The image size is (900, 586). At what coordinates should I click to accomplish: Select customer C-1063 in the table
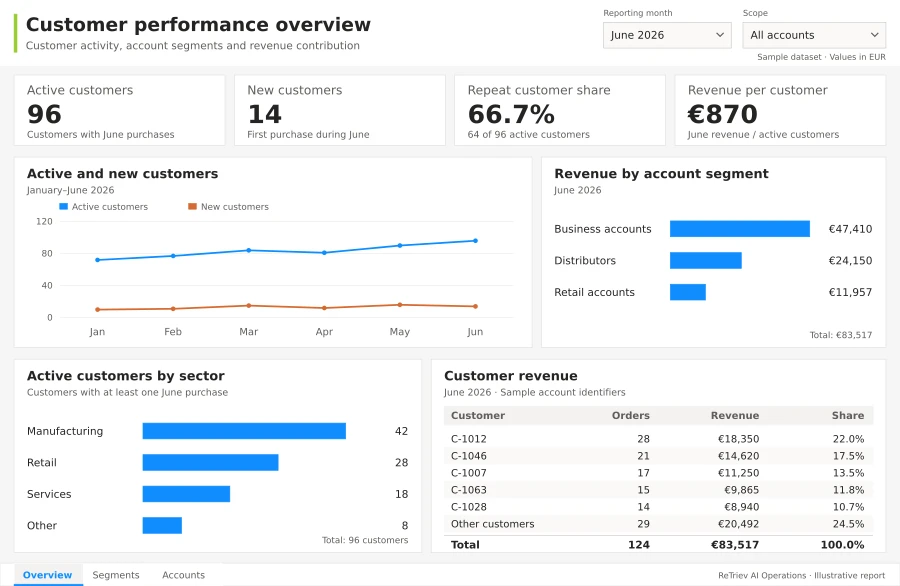coord(468,490)
